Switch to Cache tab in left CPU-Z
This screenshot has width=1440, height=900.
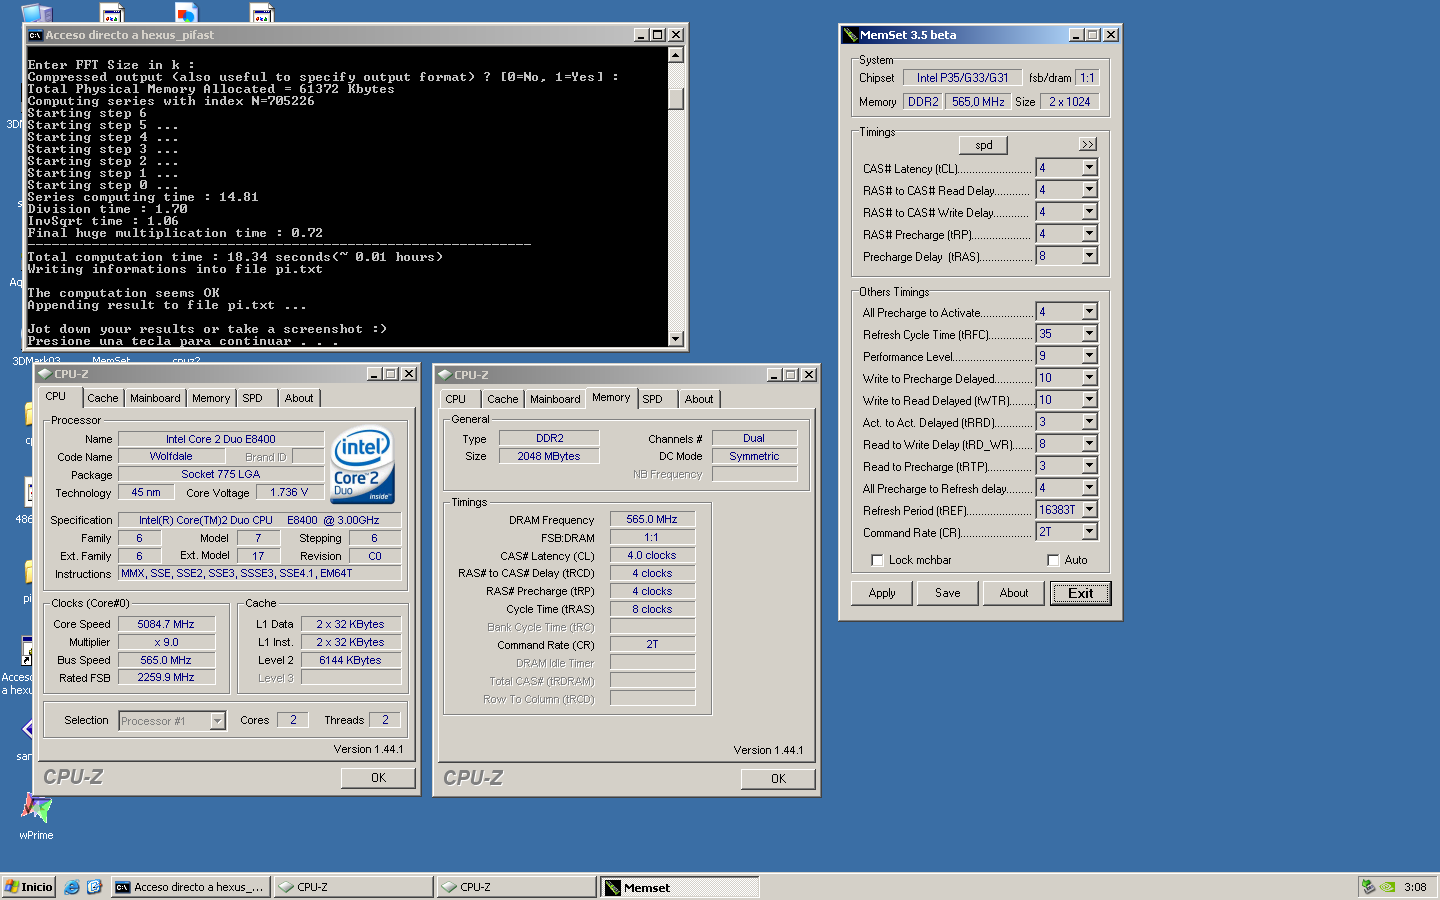(x=103, y=398)
